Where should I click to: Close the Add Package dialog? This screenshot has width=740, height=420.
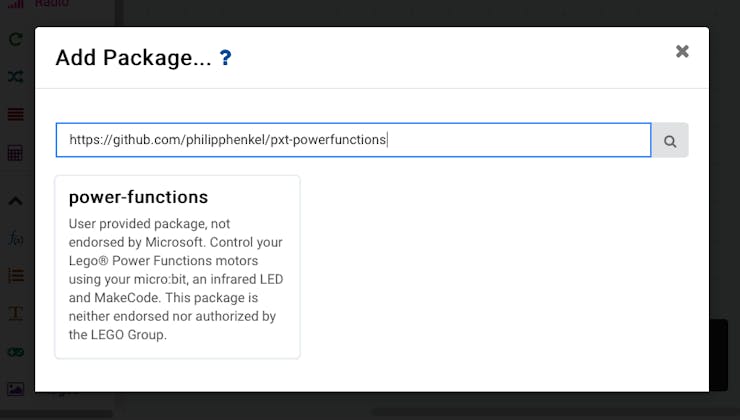[682, 51]
